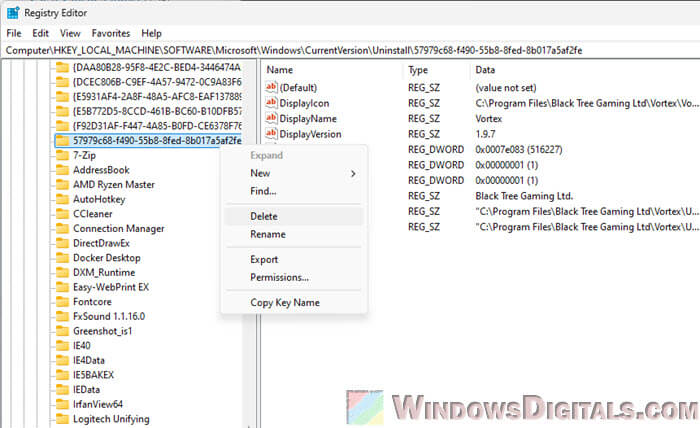Open the Edit menu

(40, 33)
